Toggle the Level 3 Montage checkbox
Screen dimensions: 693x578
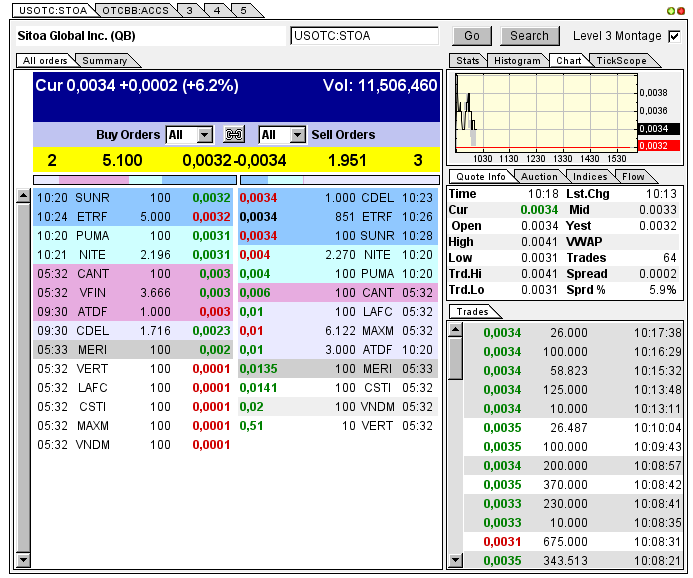tap(674, 36)
